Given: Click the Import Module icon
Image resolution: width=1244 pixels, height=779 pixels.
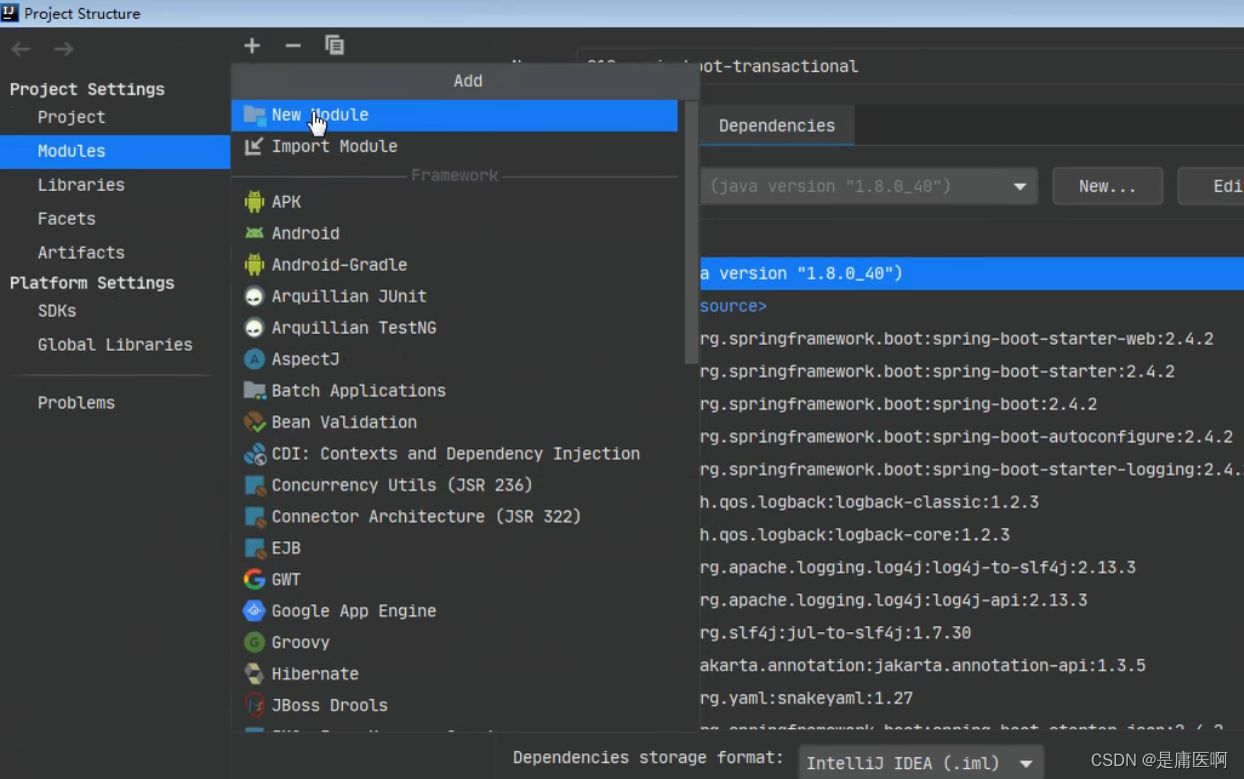Looking at the screenshot, I should click(254, 146).
